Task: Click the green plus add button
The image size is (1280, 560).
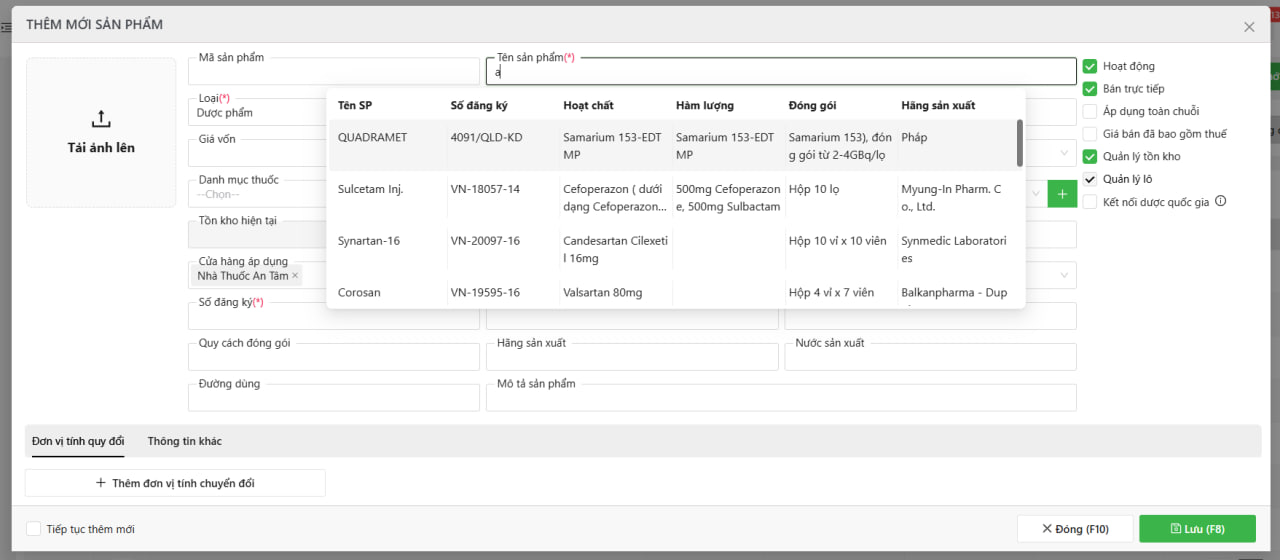Action: (1062, 194)
